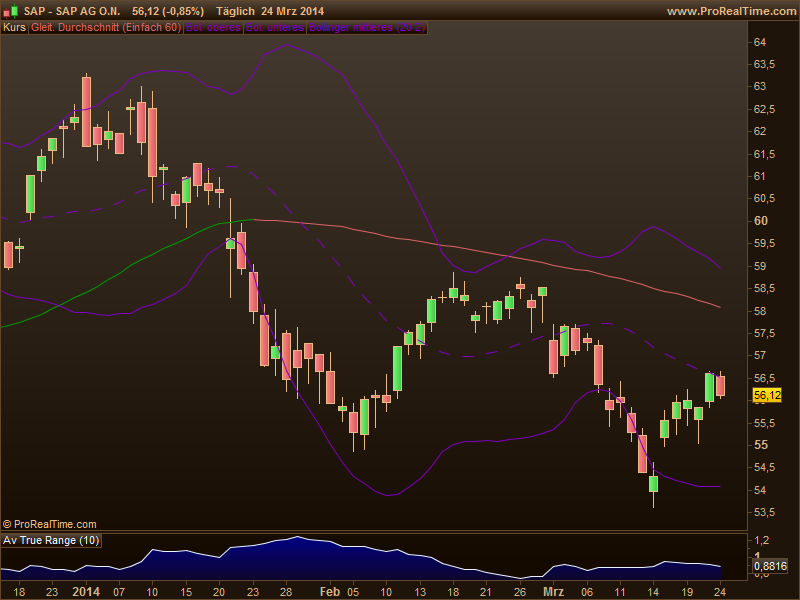Click the 62 price axis label
The width and height of the screenshot is (800, 600).
pos(760,131)
